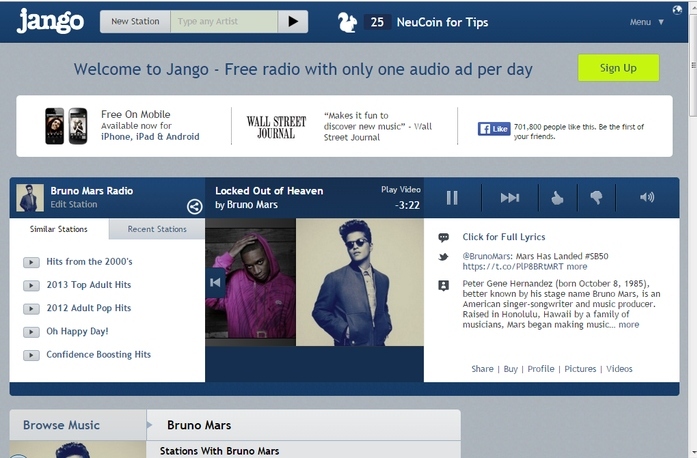Play the Confidence Boosting Hits station
This screenshot has height=458, width=697.
coord(31,355)
